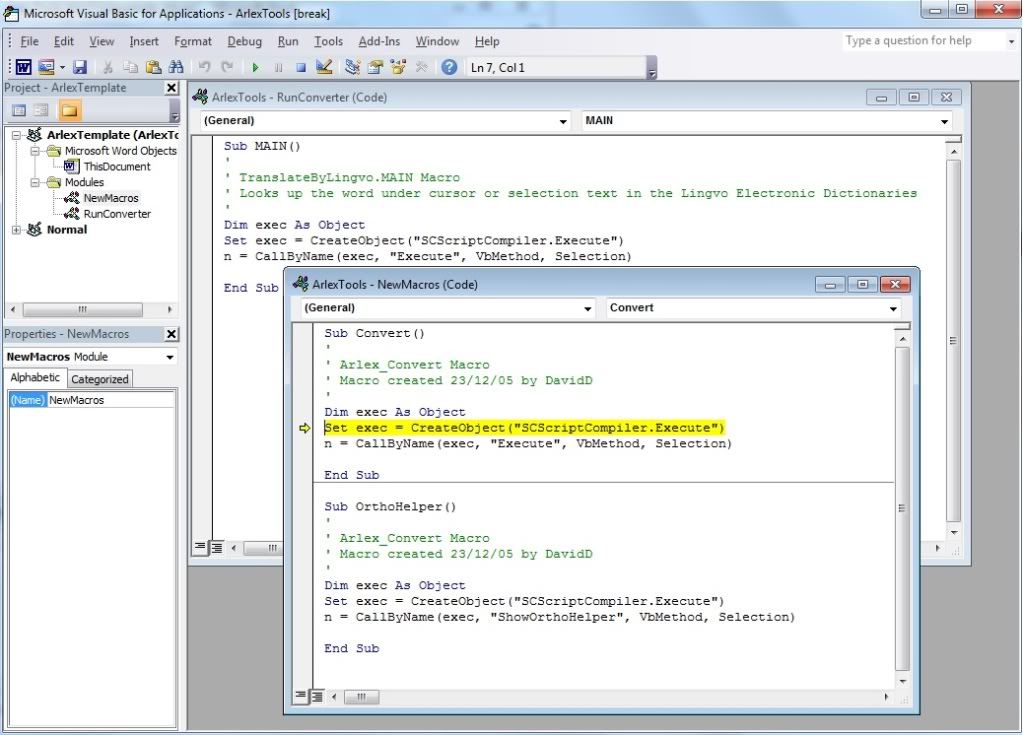Open the Format menu
The height and width of the screenshot is (735, 1023).
coord(192,41)
